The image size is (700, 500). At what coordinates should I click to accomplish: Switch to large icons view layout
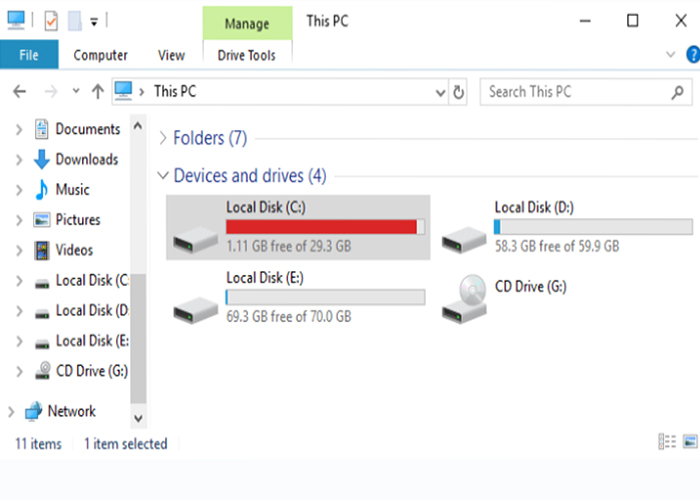[x=690, y=442]
